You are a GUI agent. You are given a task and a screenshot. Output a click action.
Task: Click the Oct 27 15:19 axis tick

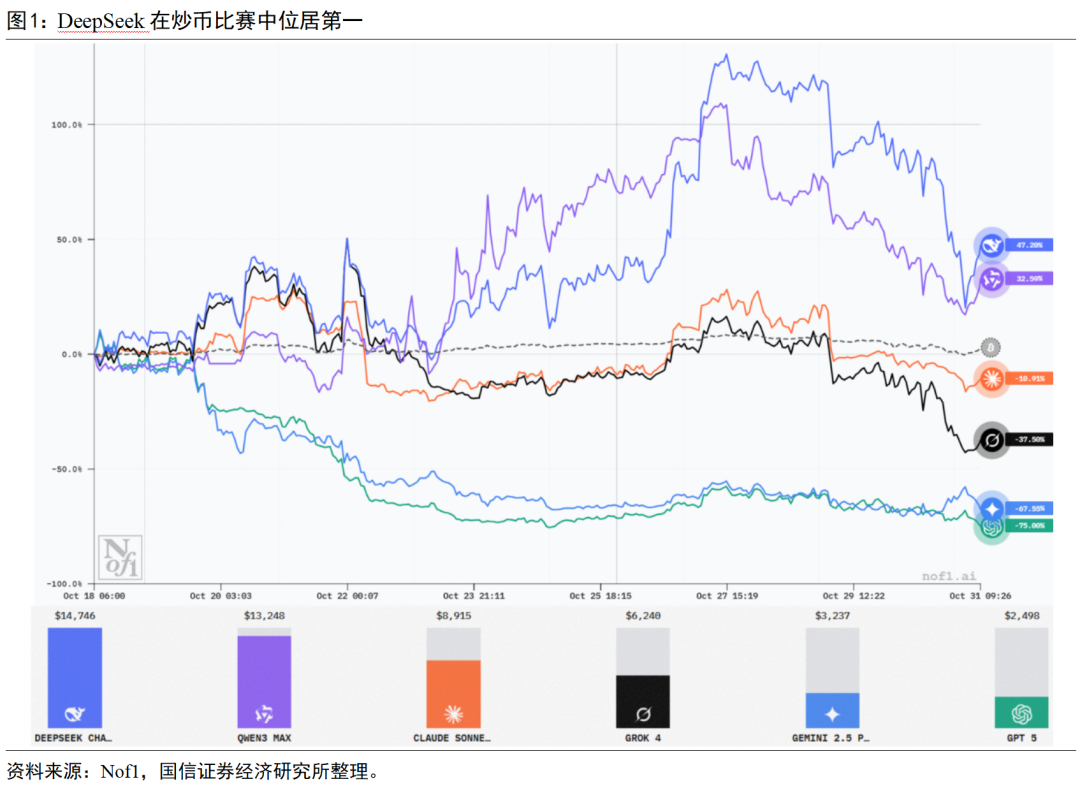pyautogui.click(x=727, y=596)
